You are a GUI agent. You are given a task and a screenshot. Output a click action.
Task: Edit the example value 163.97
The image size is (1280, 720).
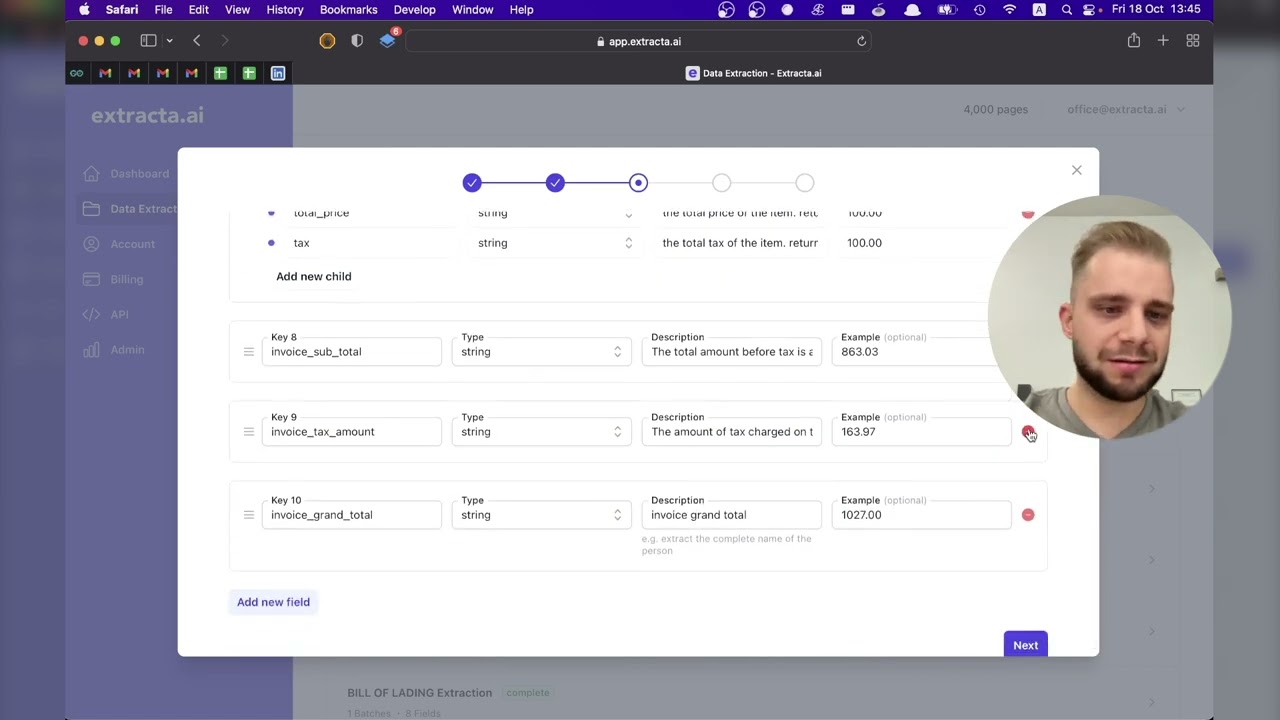[x=921, y=432]
